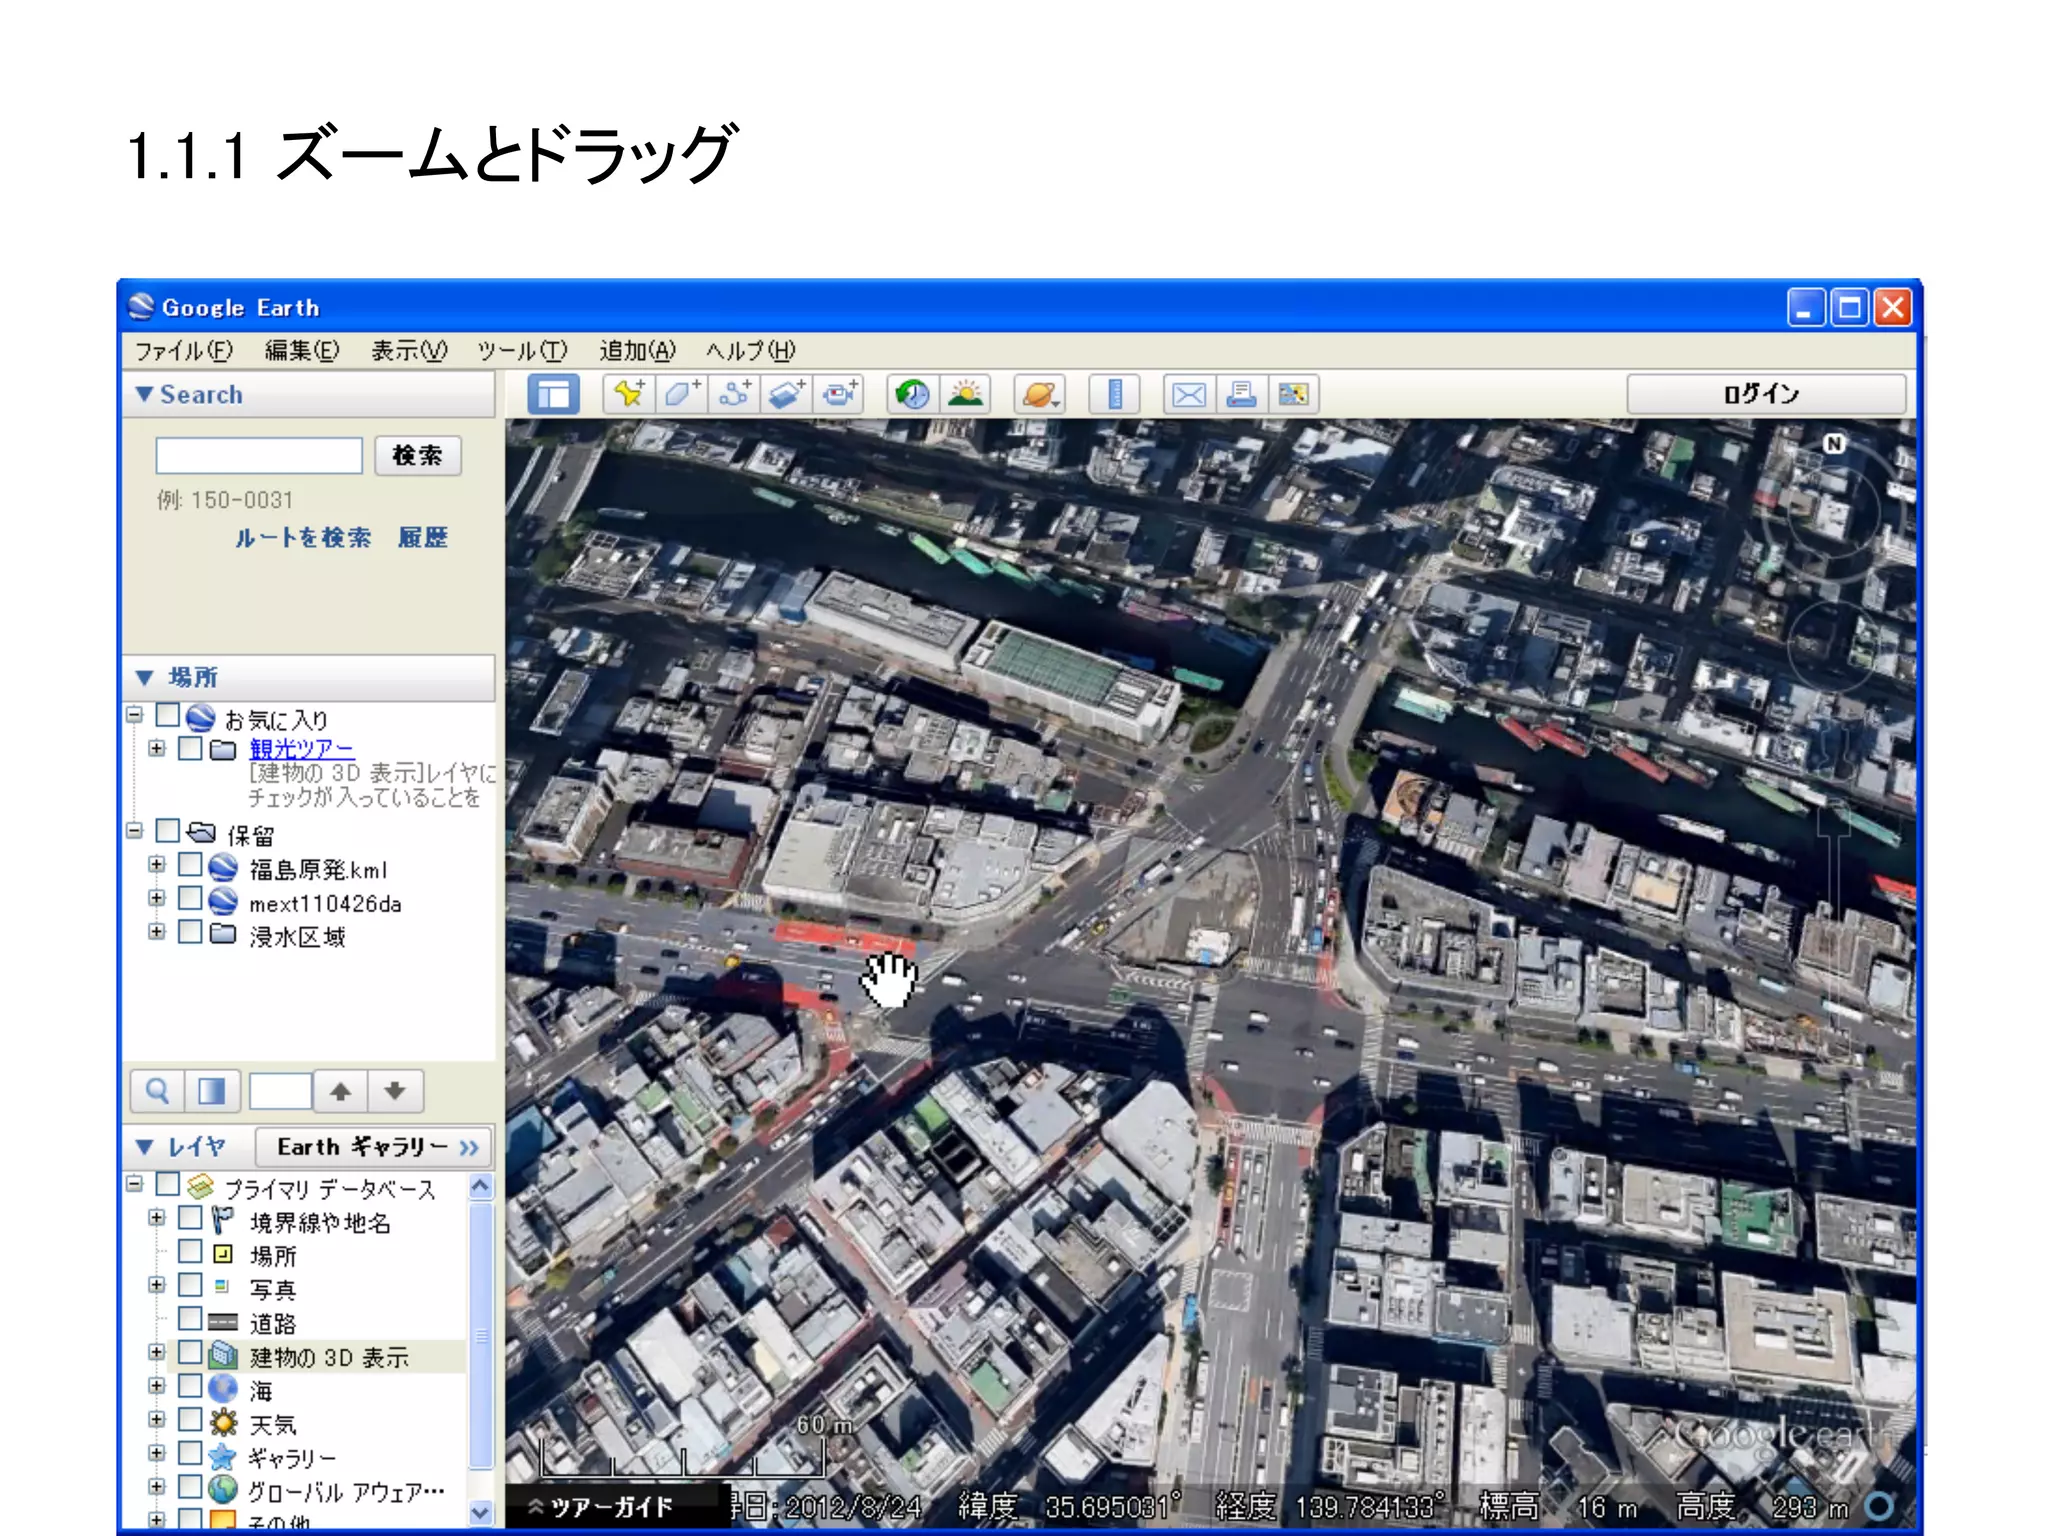The image size is (2048, 1536).
Task: Collapse the 場所 panel triangle
Action: click(x=145, y=677)
